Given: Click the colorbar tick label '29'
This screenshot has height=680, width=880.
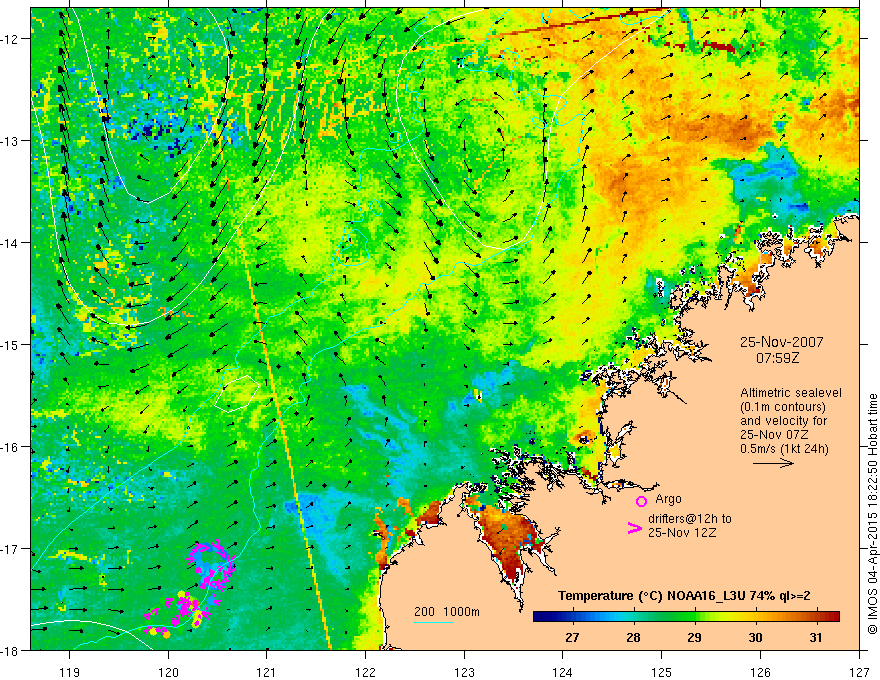Looking at the screenshot, I should click(x=694, y=638).
